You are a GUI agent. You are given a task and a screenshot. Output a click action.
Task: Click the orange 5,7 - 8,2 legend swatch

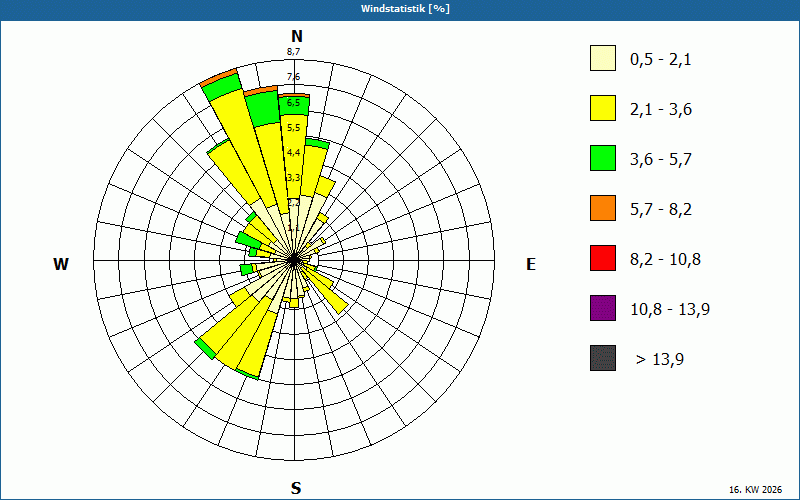(603, 208)
